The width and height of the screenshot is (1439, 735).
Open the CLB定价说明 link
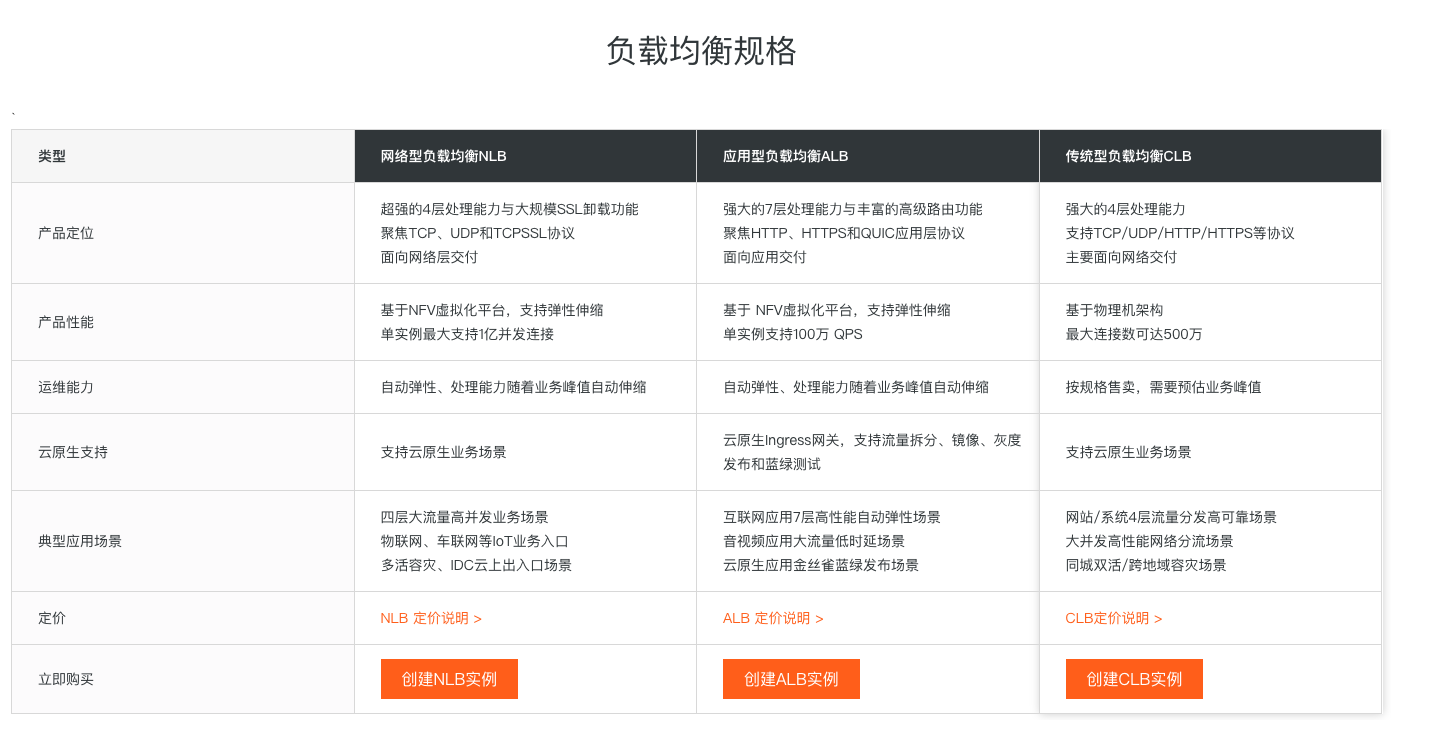(x=1114, y=618)
